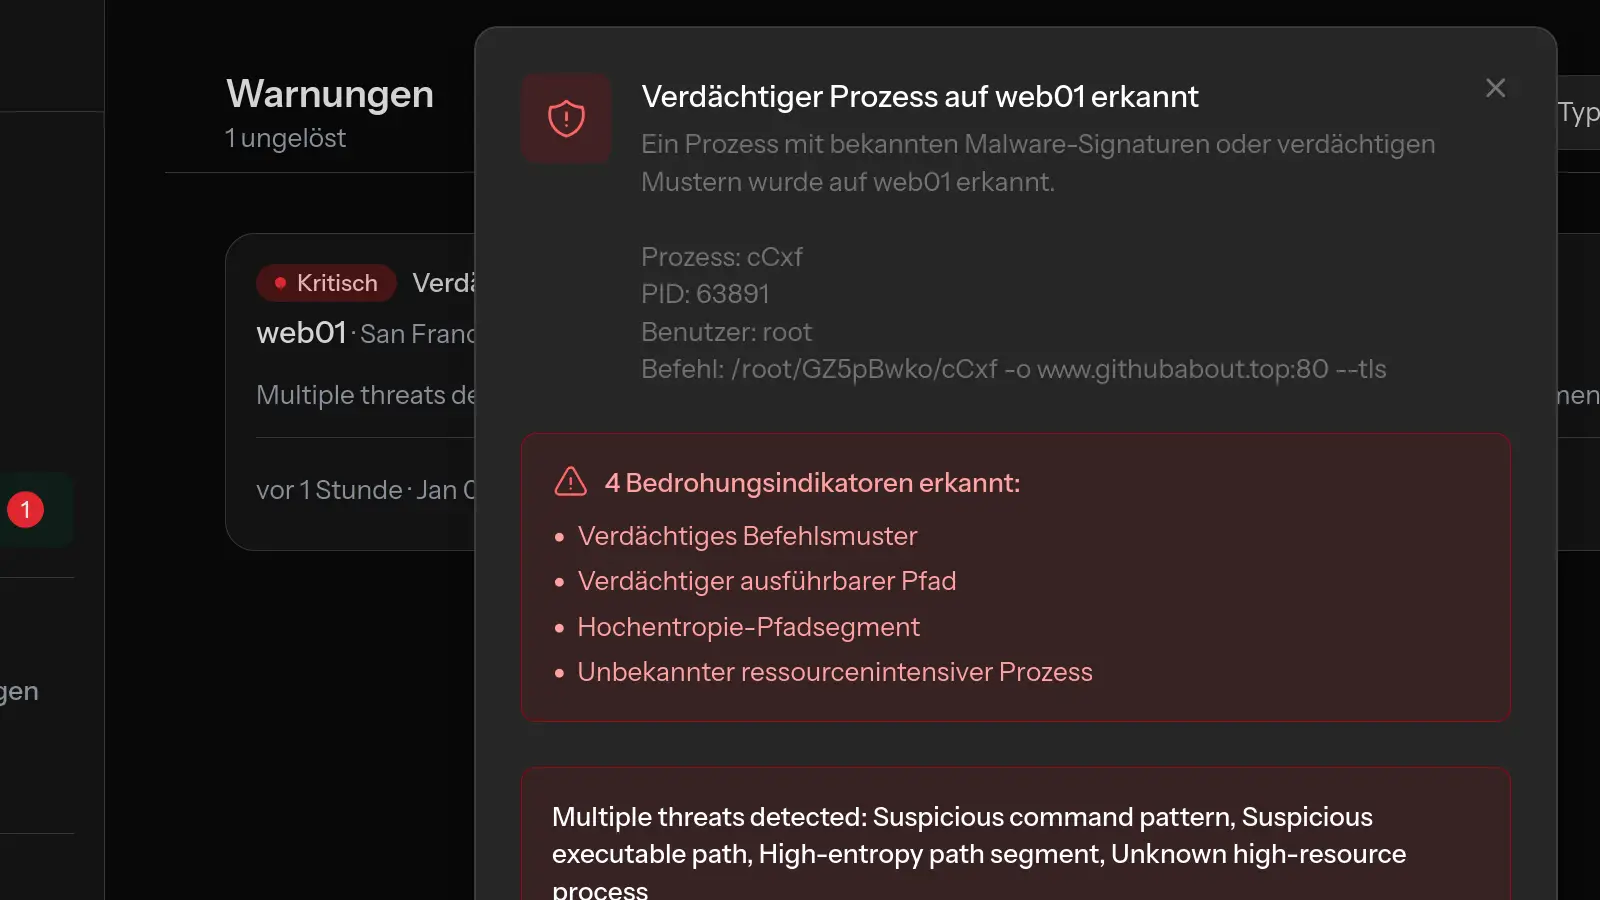The image size is (1600, 900).
Task: Click the web01 host link
Action: pyautogui.click(x=300, y=332)
